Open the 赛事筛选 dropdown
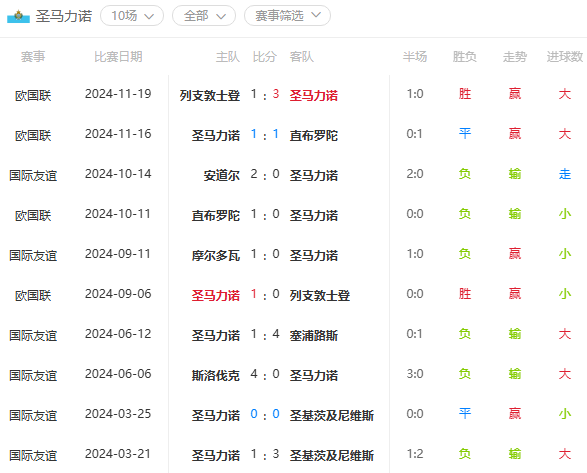 288,16
